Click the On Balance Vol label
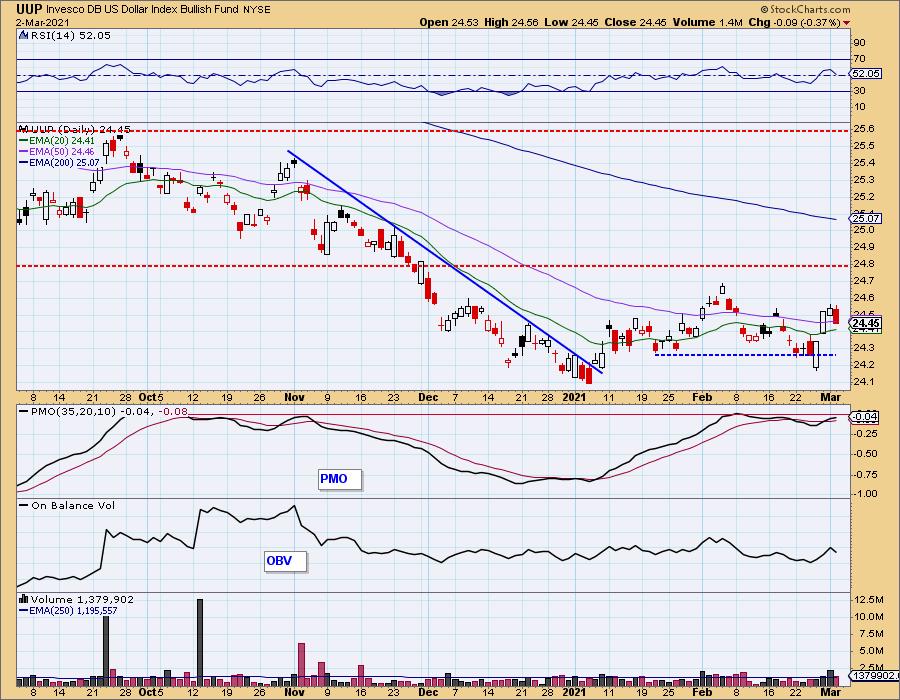Image resolution: width=900 pixels, height=700 pixels. [x=68, y=505]
